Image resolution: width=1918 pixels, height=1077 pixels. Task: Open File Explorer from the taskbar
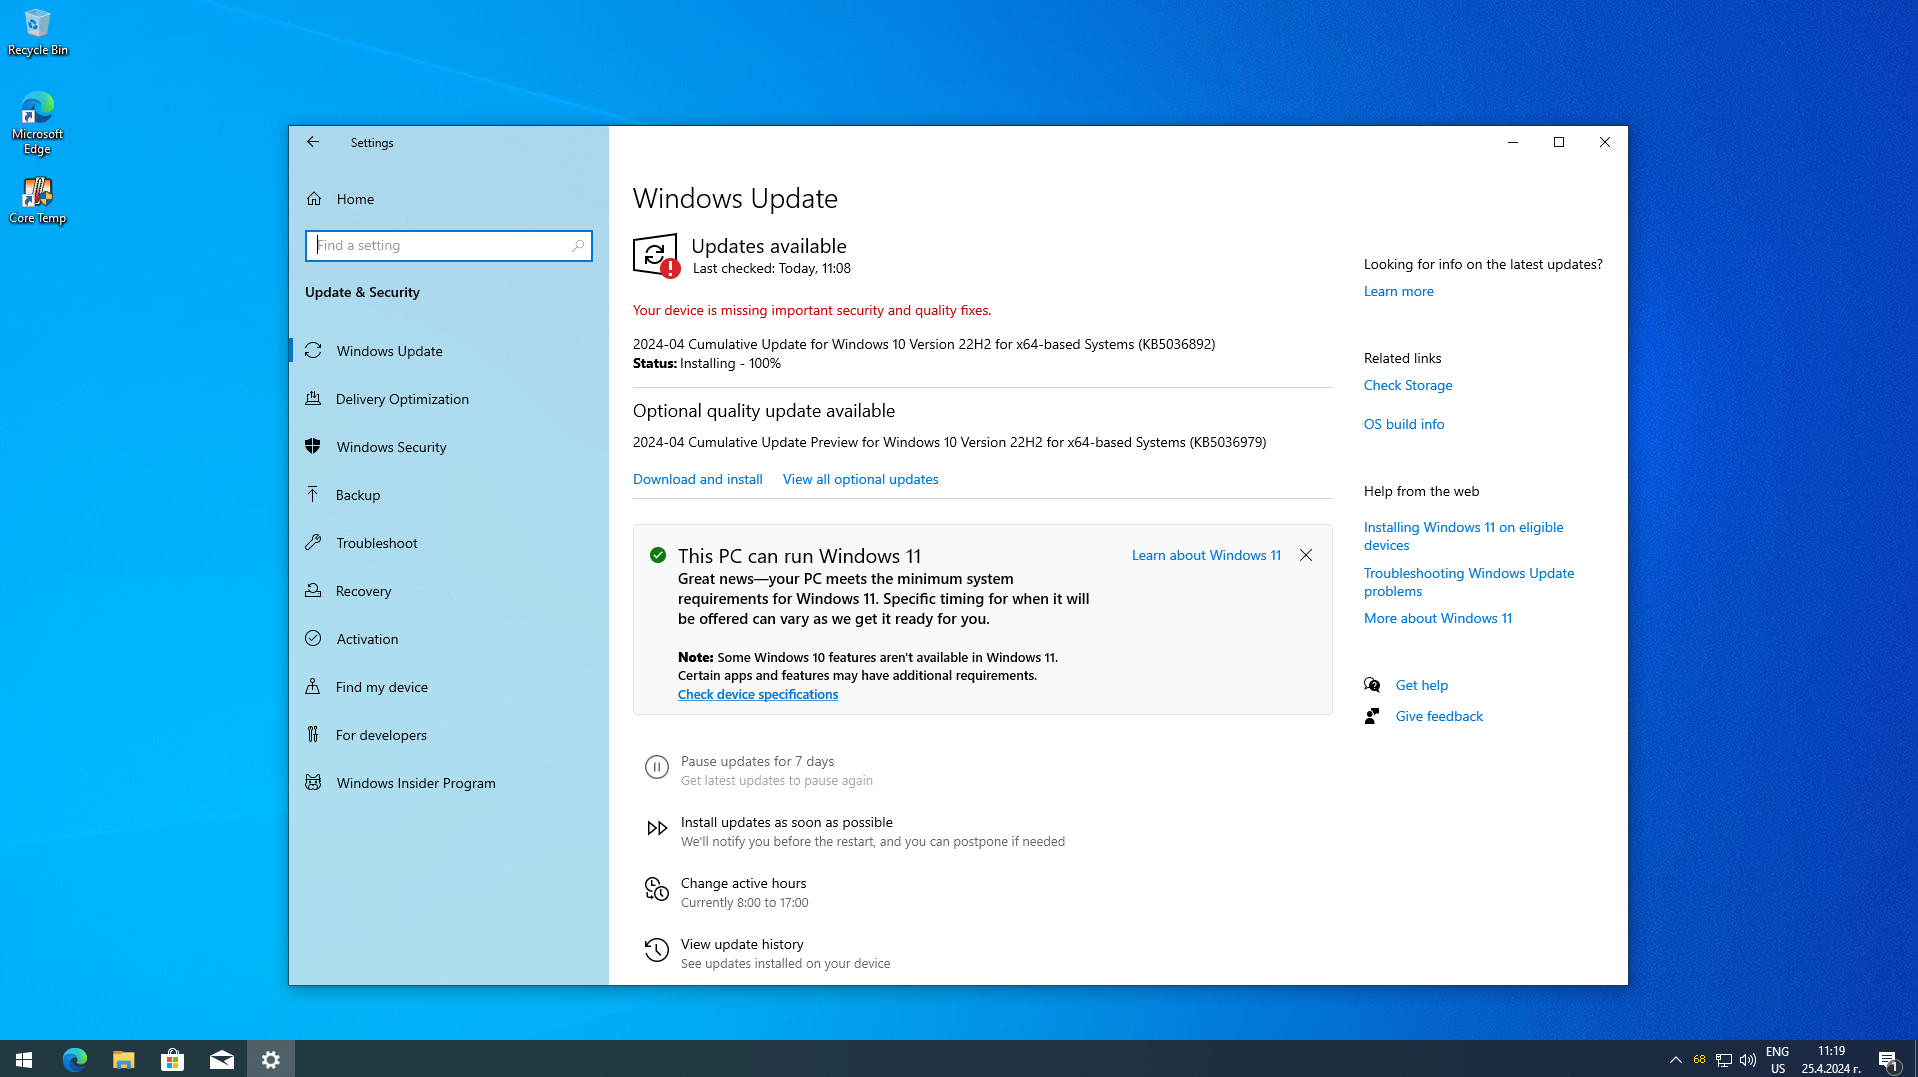tap(124, 1059)
